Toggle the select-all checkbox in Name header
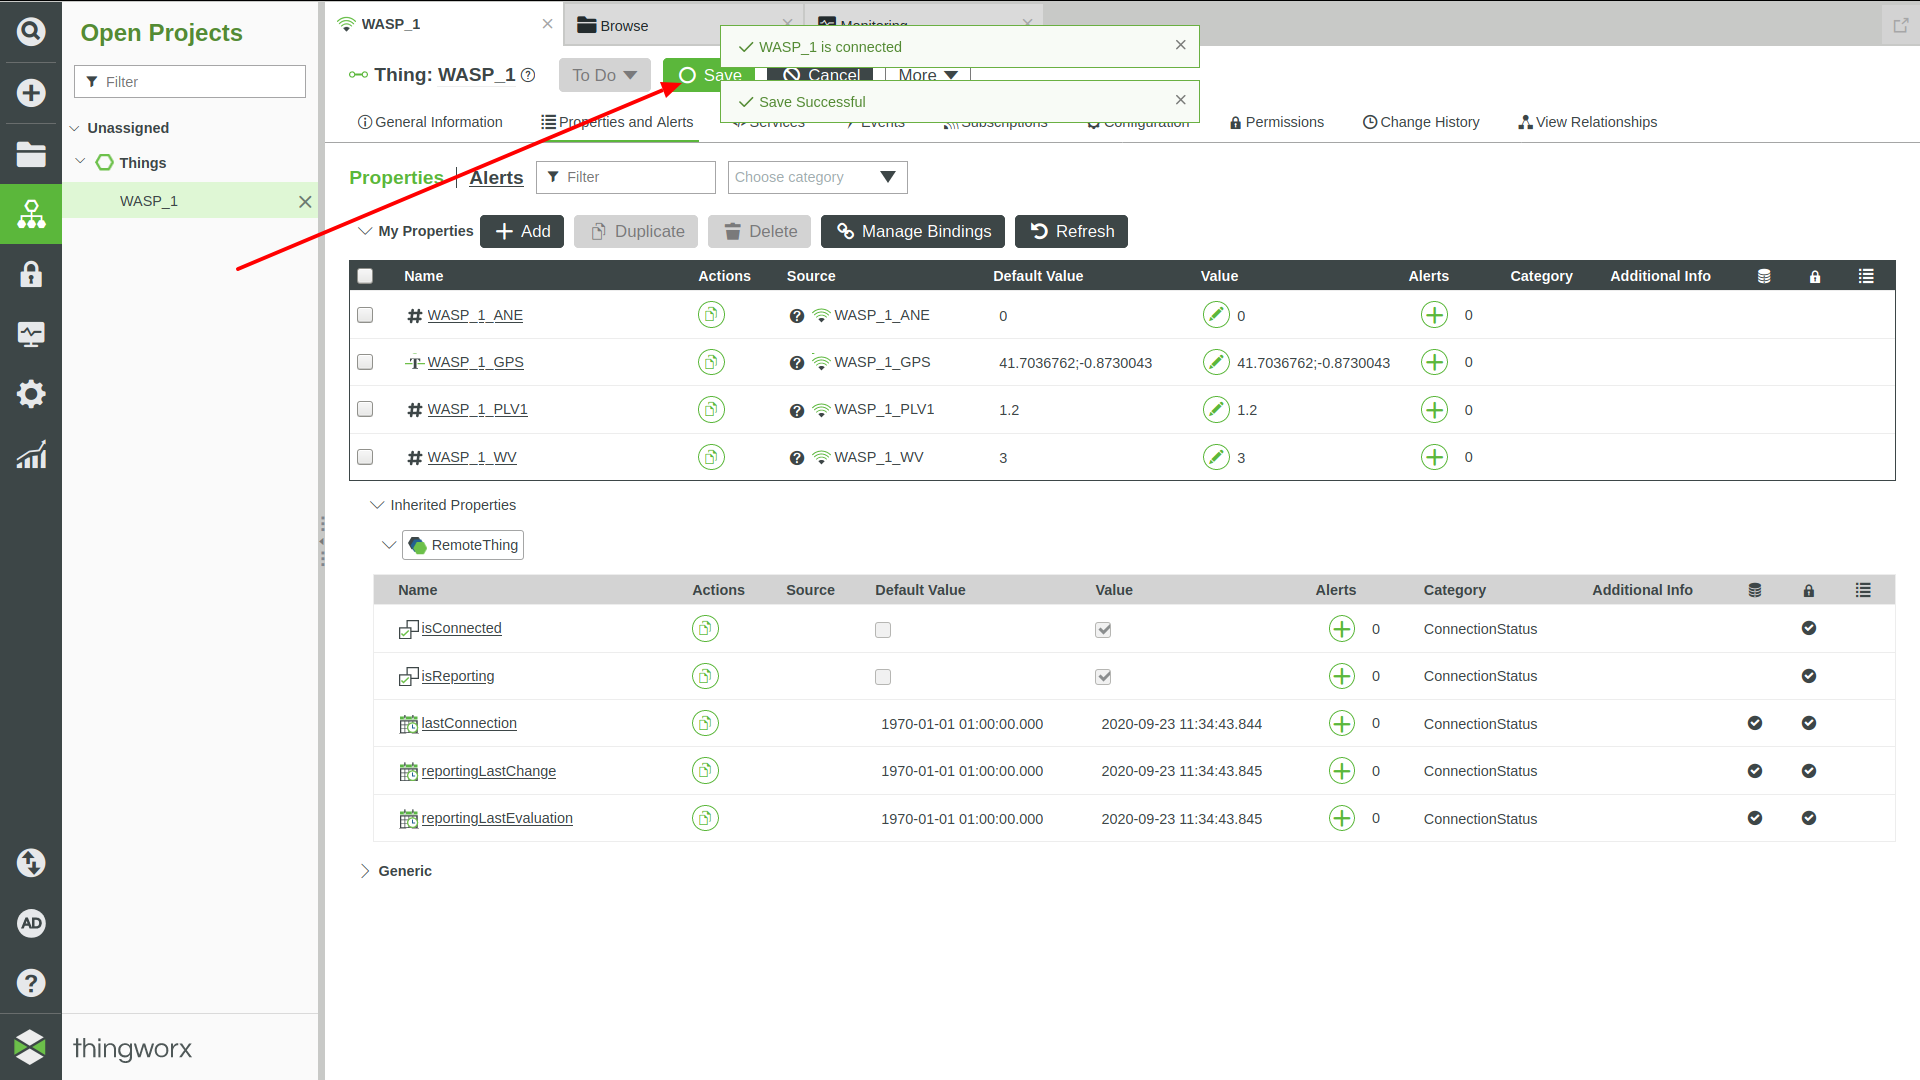Screen dimensions: 1920x1080 (x=365, y=276)
